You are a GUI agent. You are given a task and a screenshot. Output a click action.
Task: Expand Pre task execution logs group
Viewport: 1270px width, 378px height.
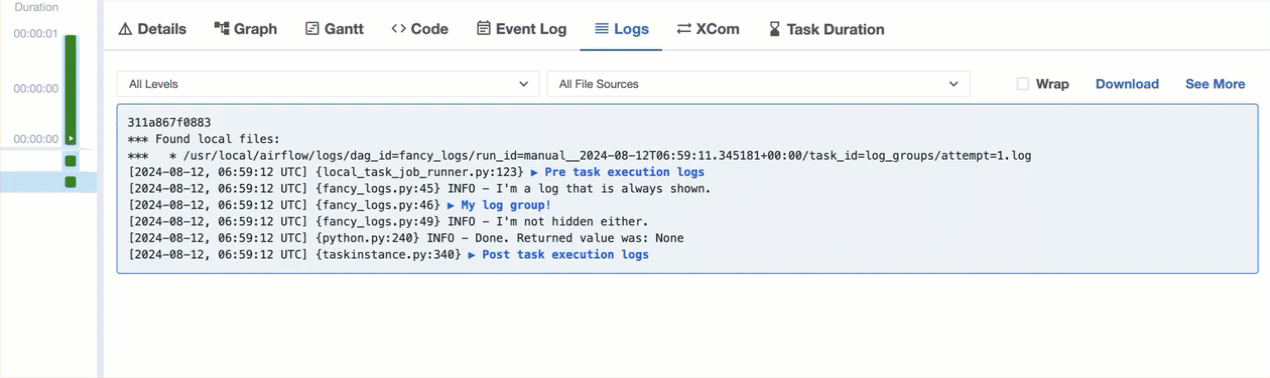(617, 172)
